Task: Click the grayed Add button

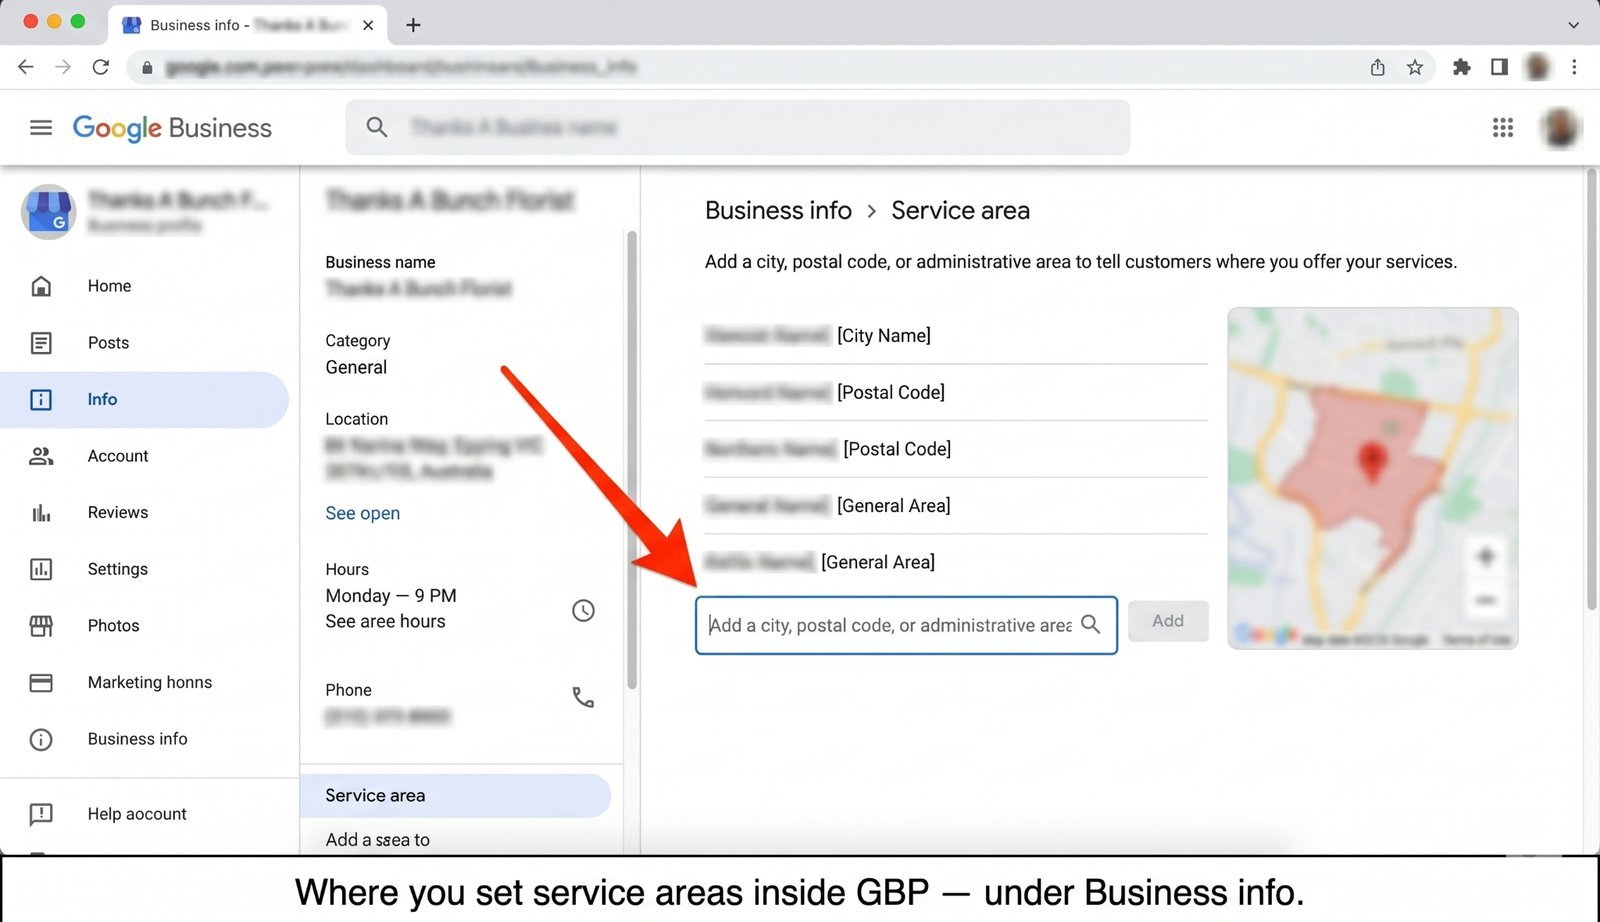Action: 1168,621
